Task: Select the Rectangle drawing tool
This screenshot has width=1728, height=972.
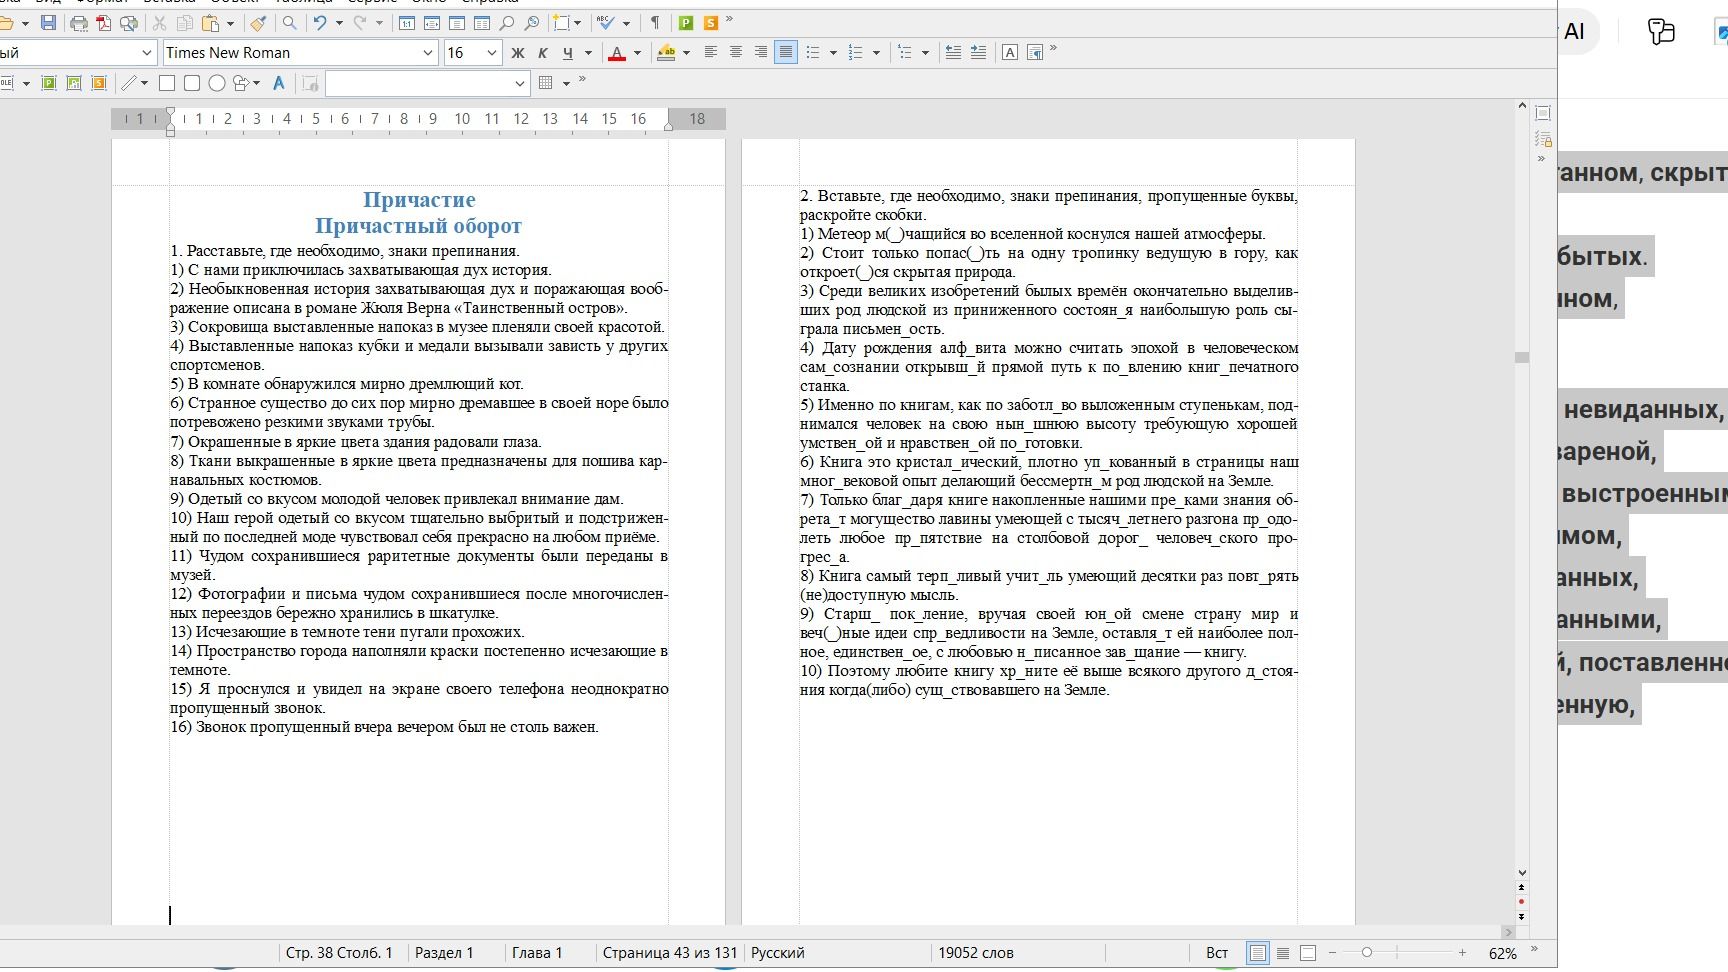Action: point(167,83)
